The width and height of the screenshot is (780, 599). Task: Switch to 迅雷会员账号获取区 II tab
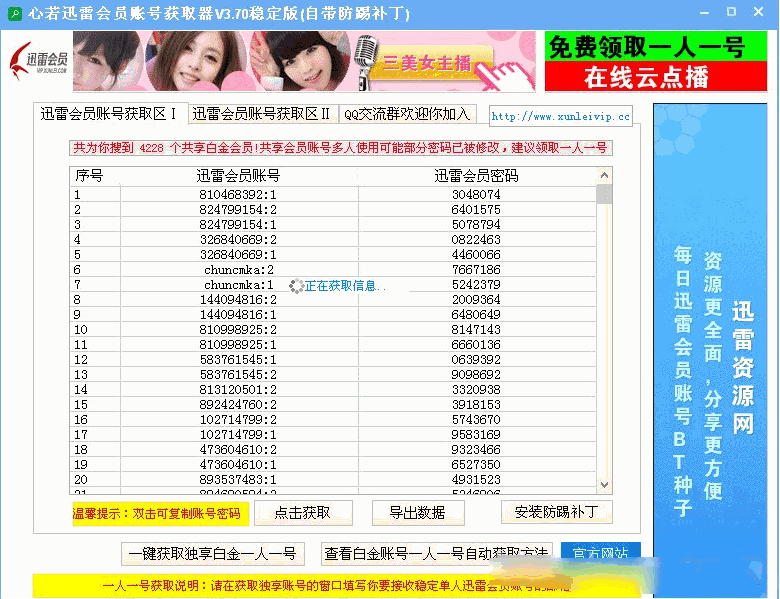(263, 114)
